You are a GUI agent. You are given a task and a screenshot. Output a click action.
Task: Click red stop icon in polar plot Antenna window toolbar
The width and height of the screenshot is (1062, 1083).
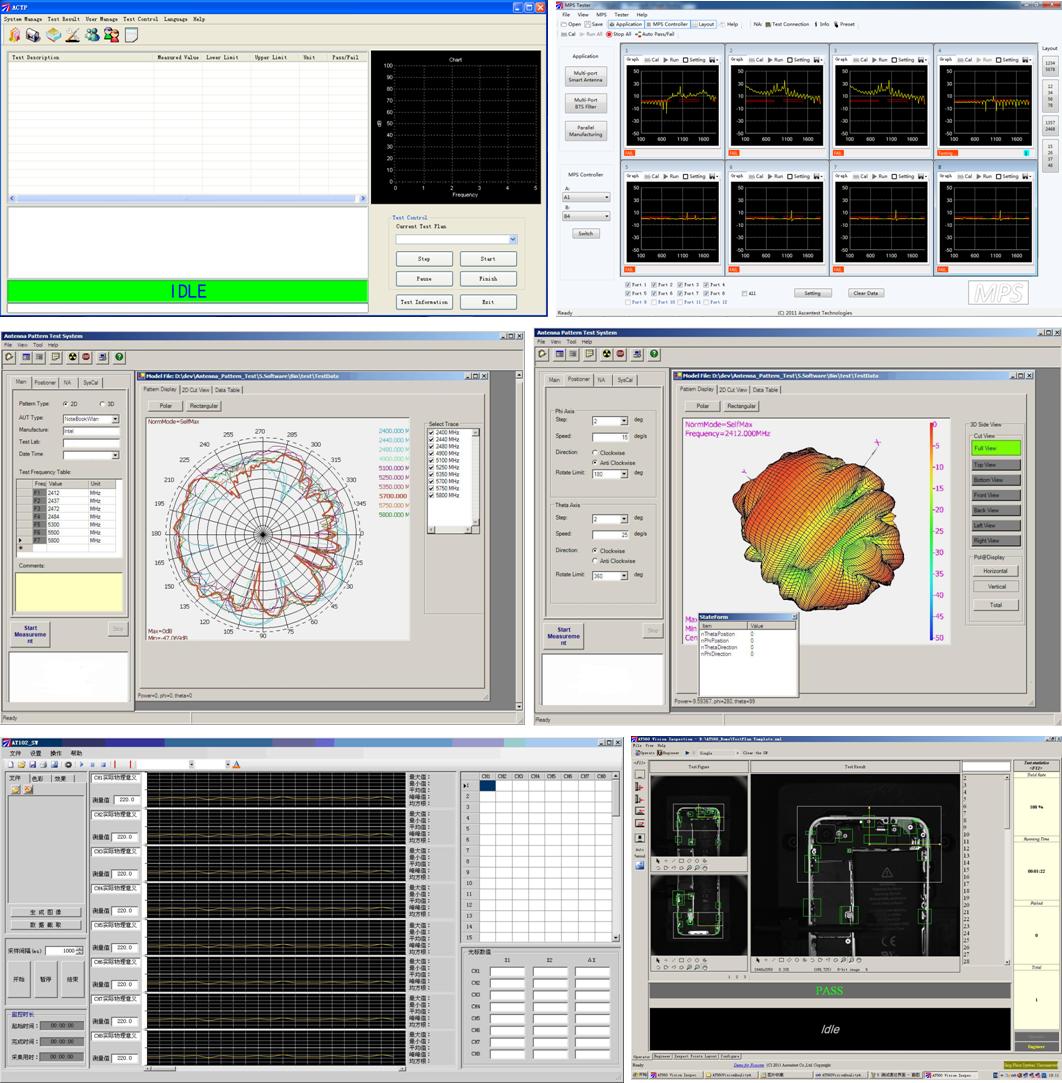(86, 357)
